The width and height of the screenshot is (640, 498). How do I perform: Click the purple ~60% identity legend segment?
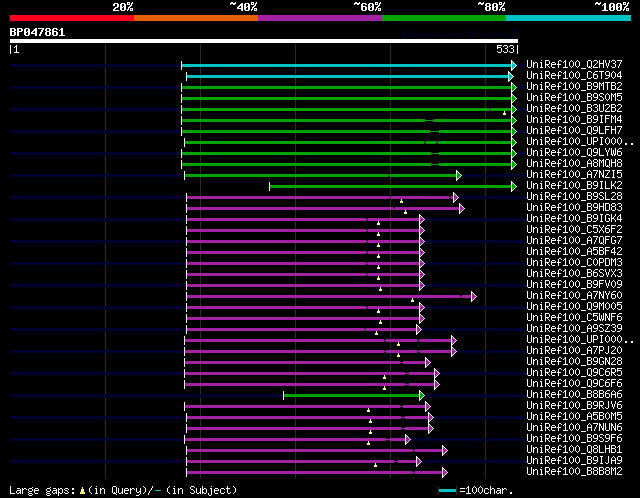click(320, 18)
